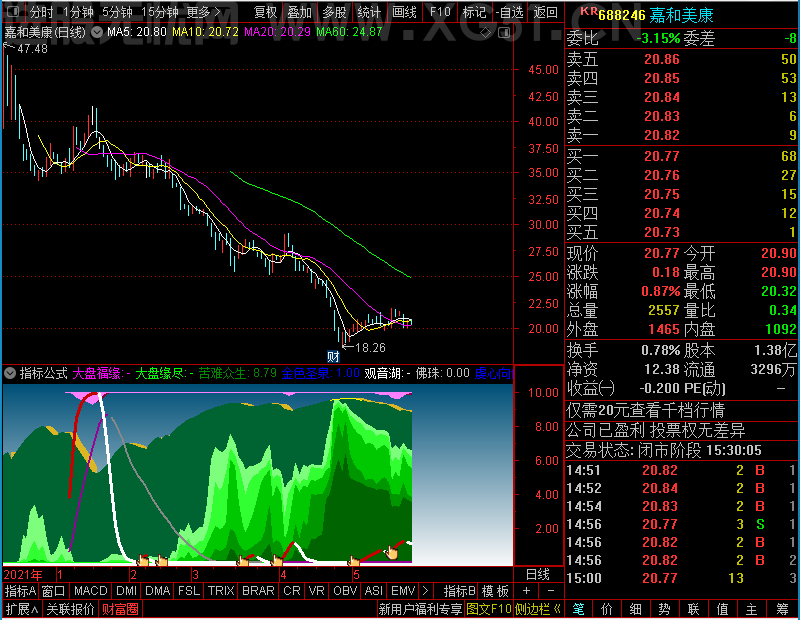Click the 财 marker below the price chart

(x=333, y=356)
